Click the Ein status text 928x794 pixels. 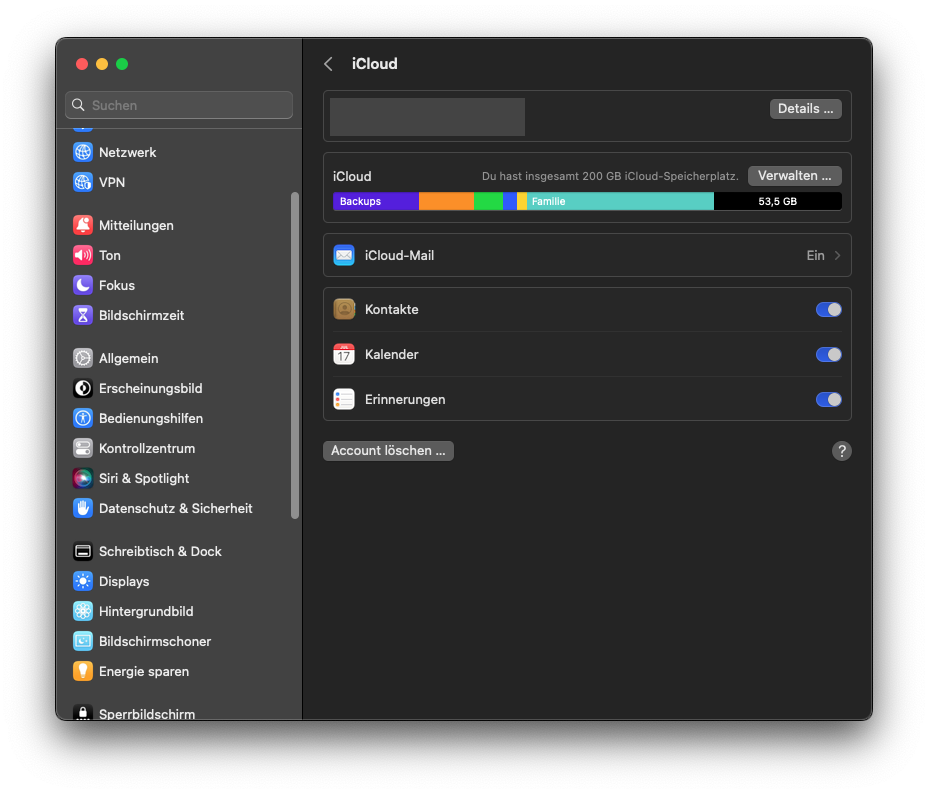(815, 256)
